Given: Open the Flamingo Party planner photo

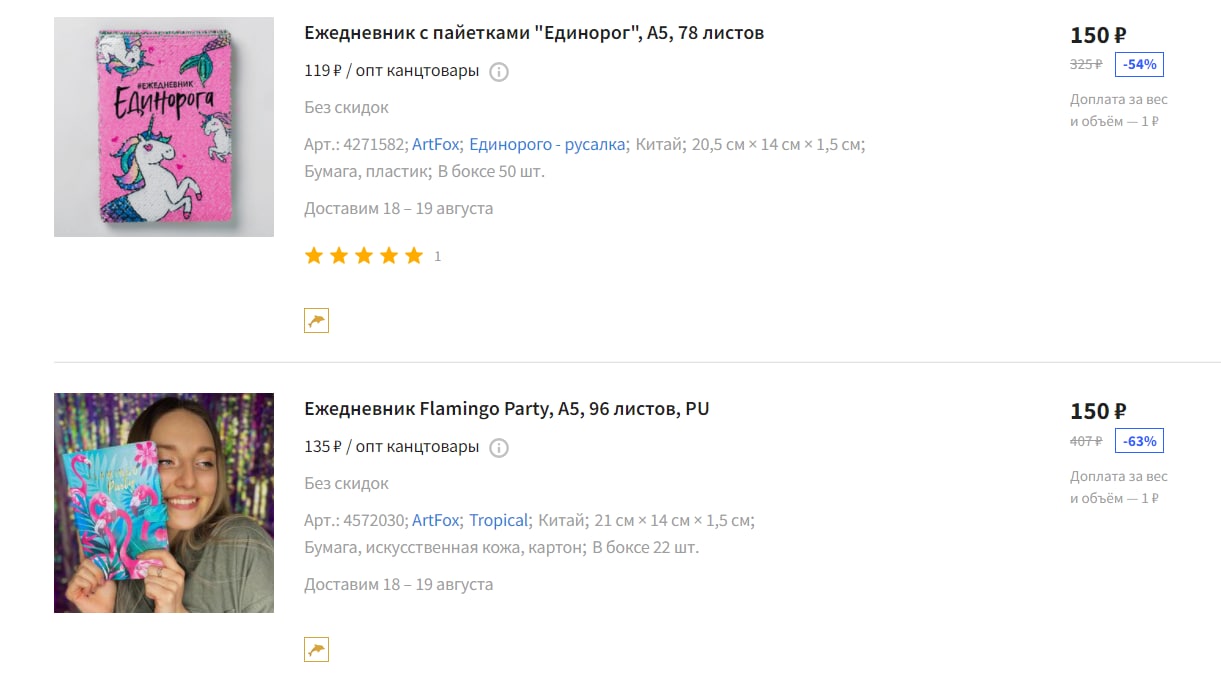Looking at the screenshot, I should (x=164, y=503).
